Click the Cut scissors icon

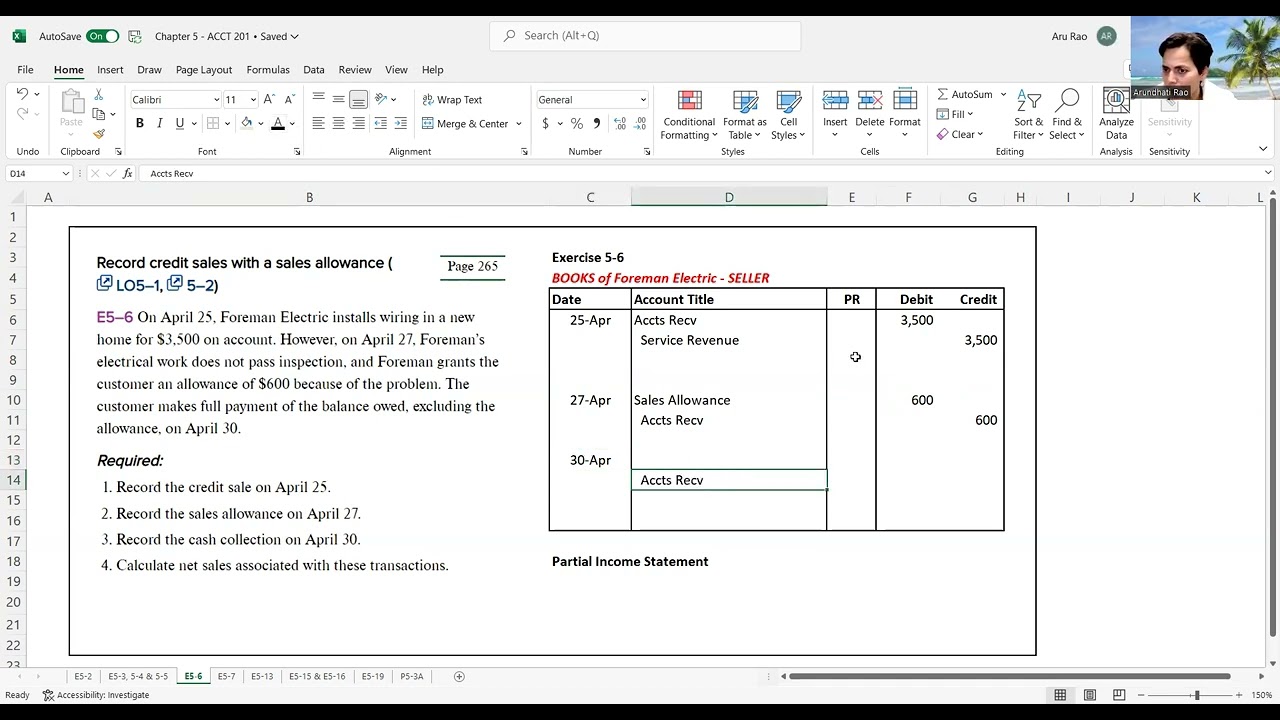tap(98, 94)
